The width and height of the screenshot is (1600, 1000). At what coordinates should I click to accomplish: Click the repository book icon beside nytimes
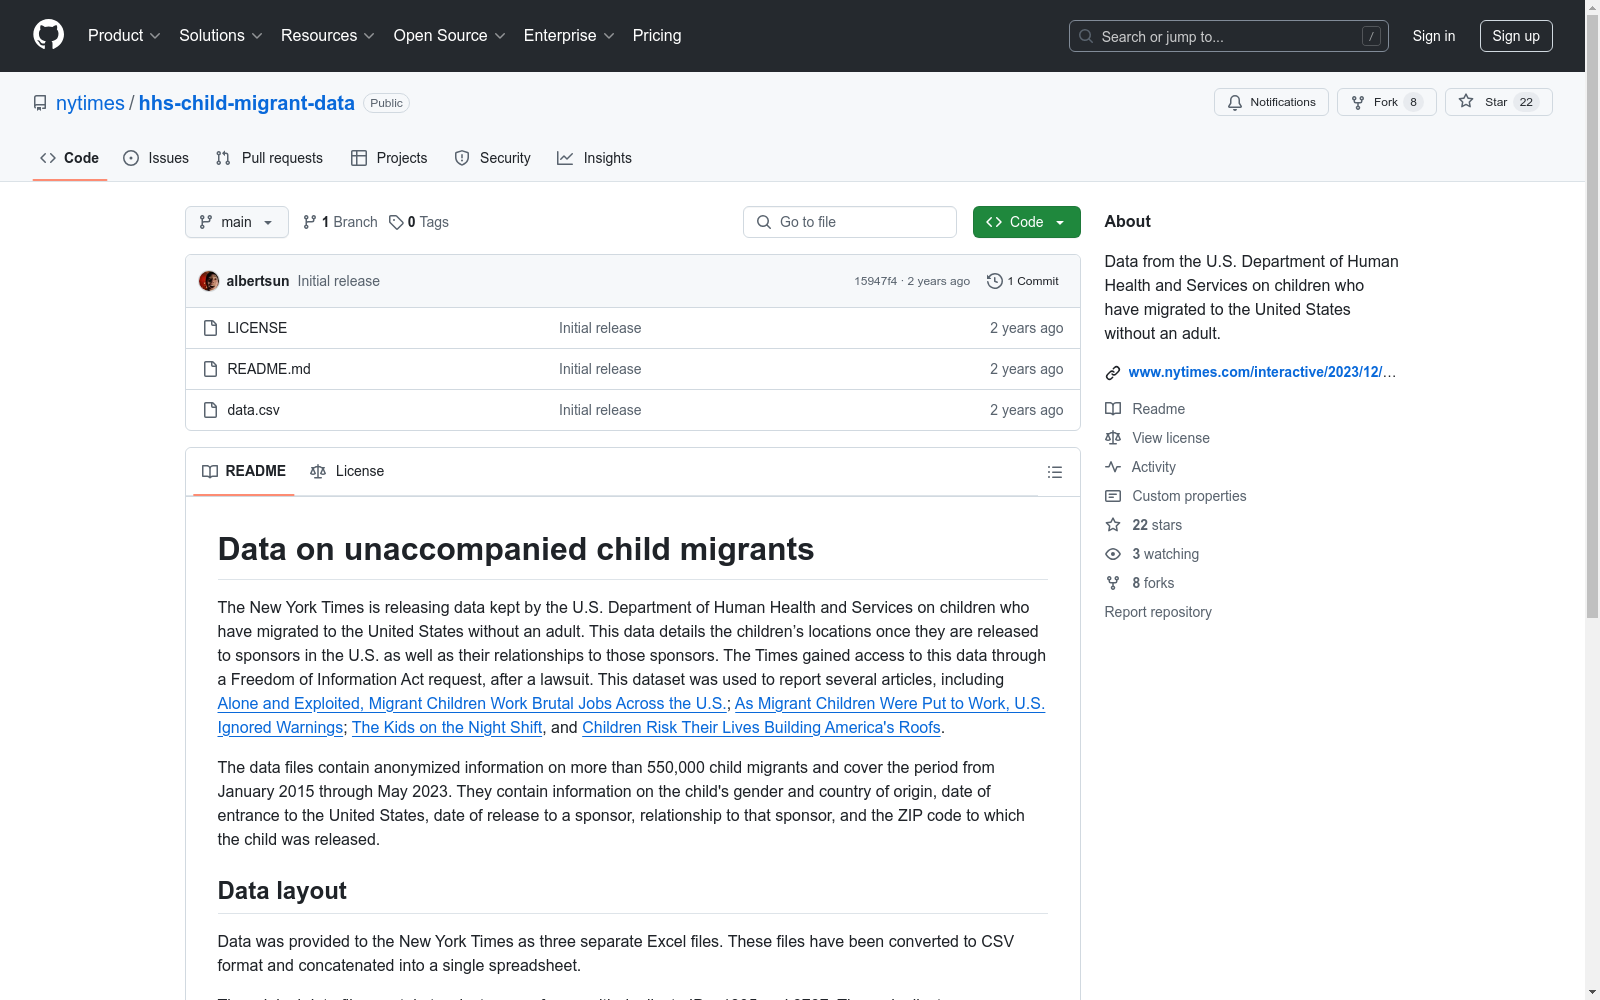40,103
